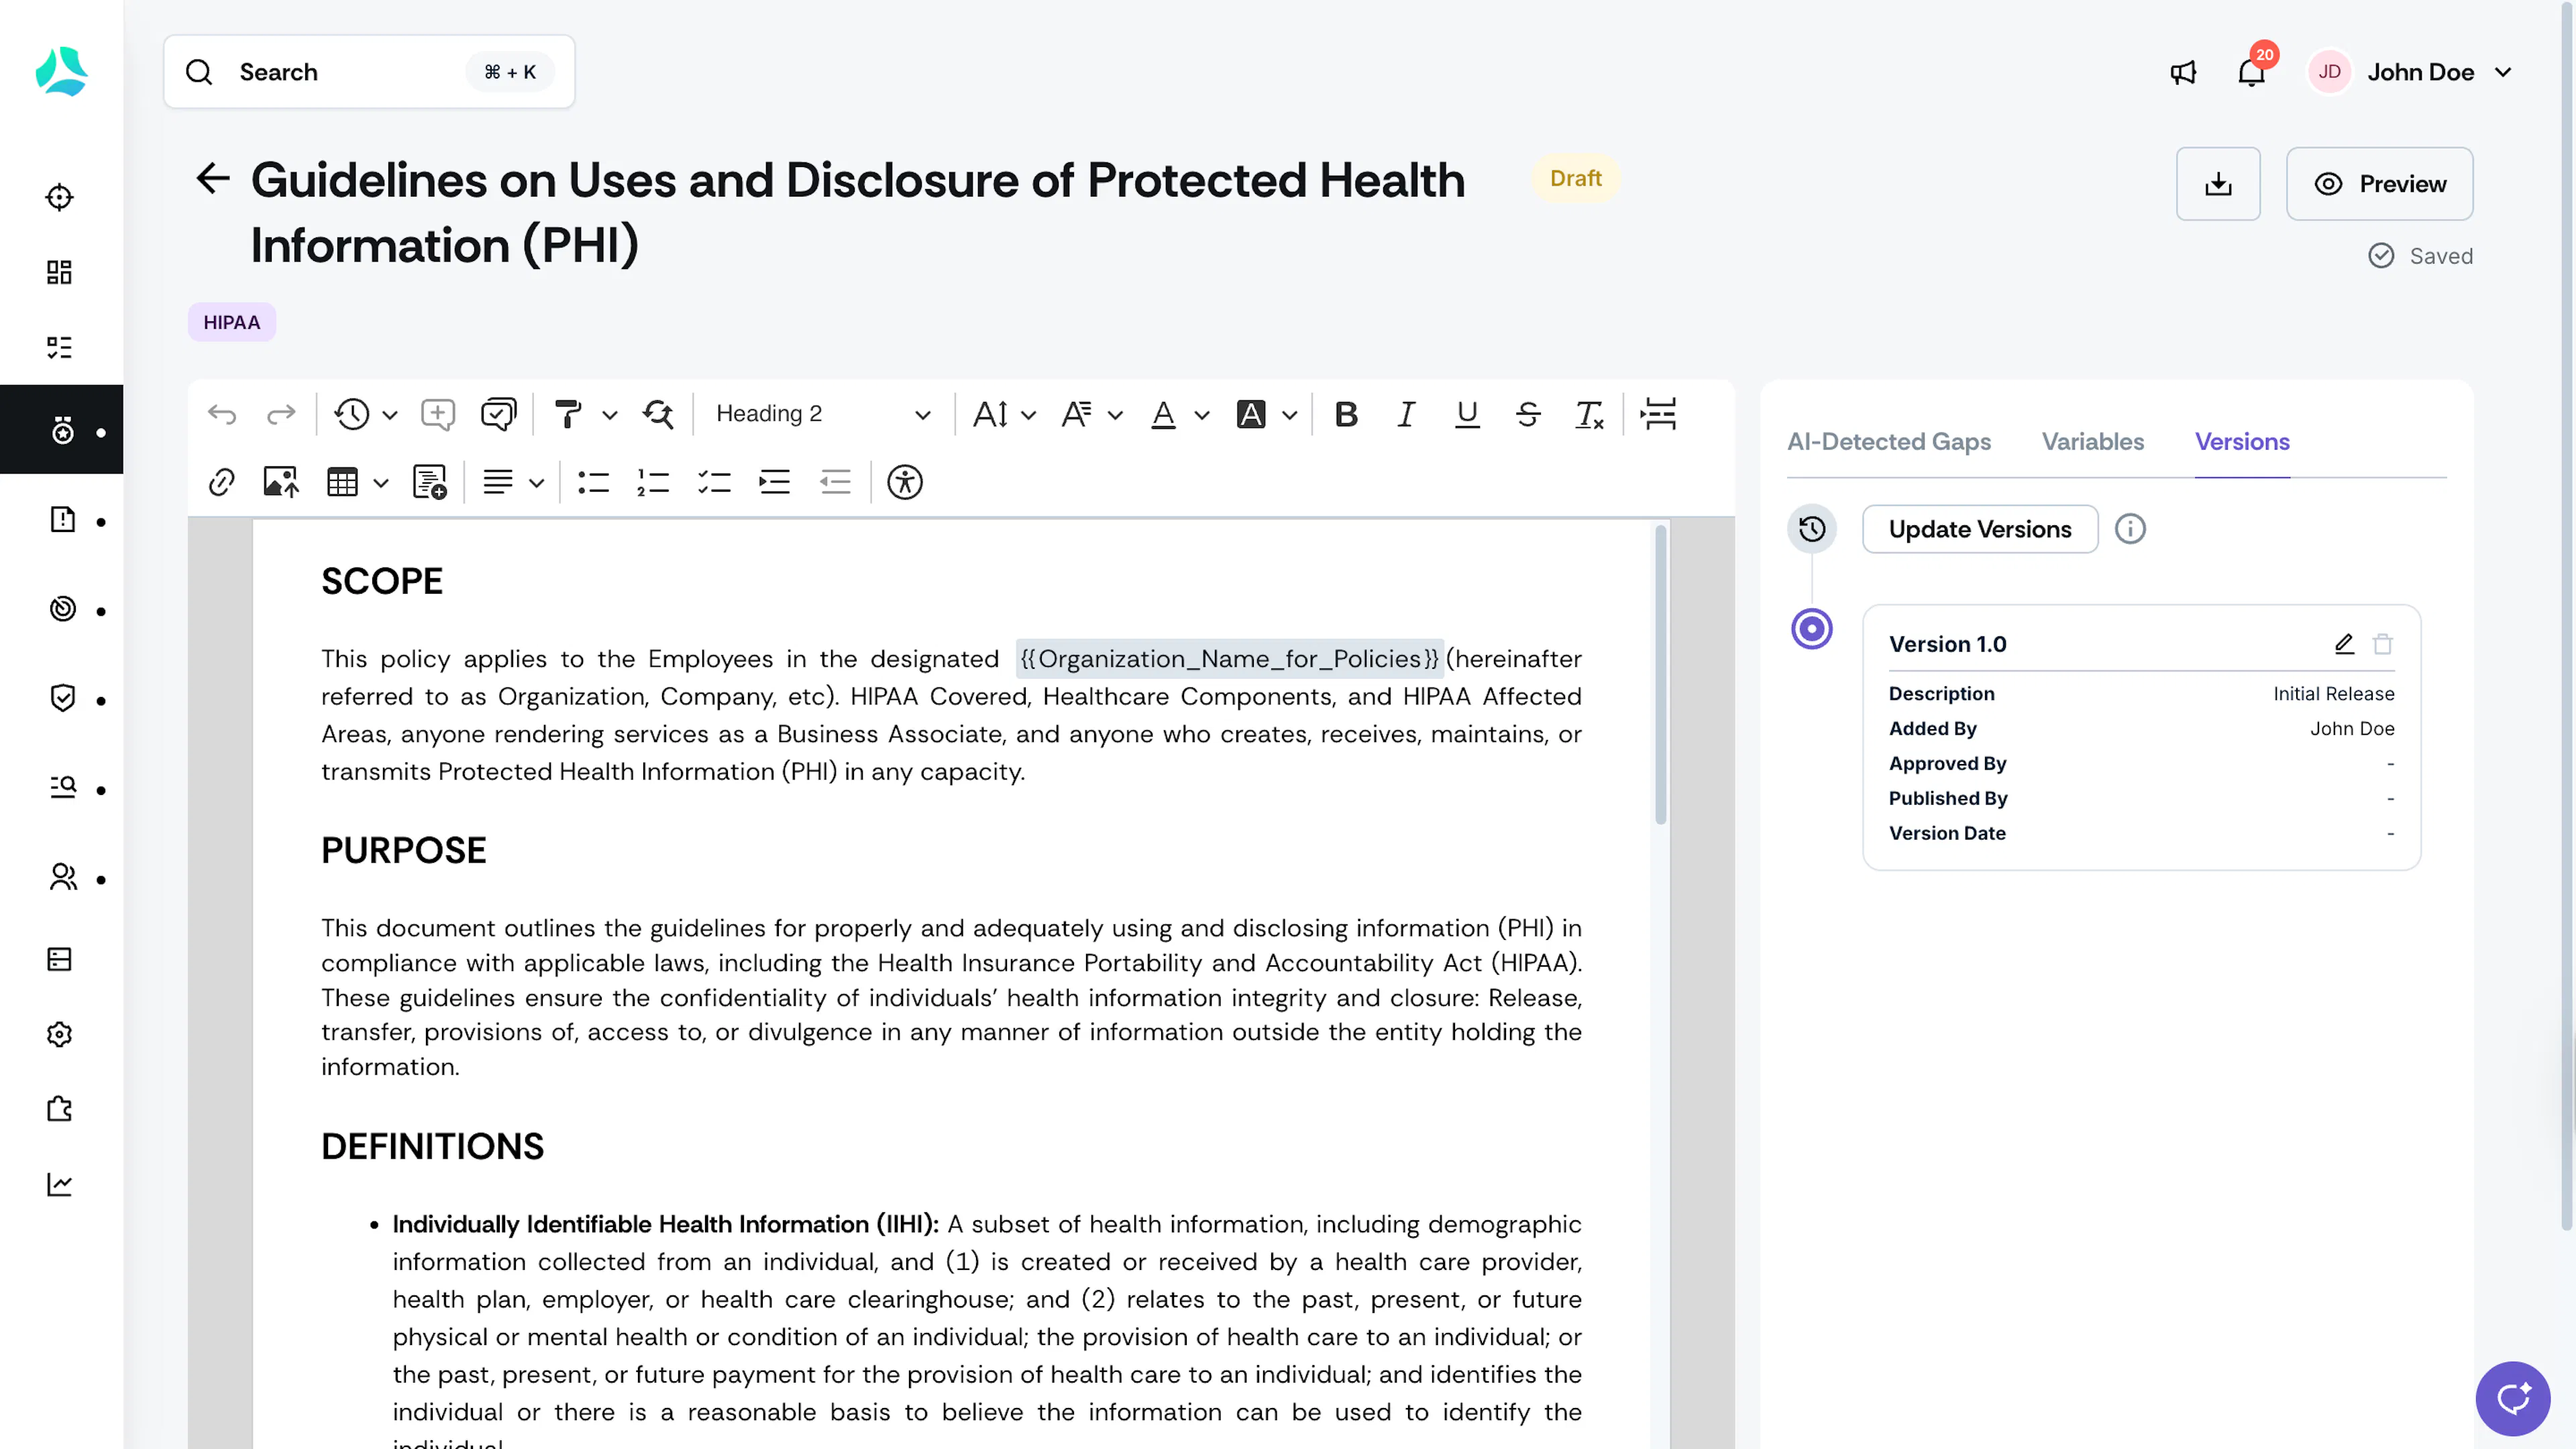
Task: Toggle italic formatting
Action: click(1406, 414)
